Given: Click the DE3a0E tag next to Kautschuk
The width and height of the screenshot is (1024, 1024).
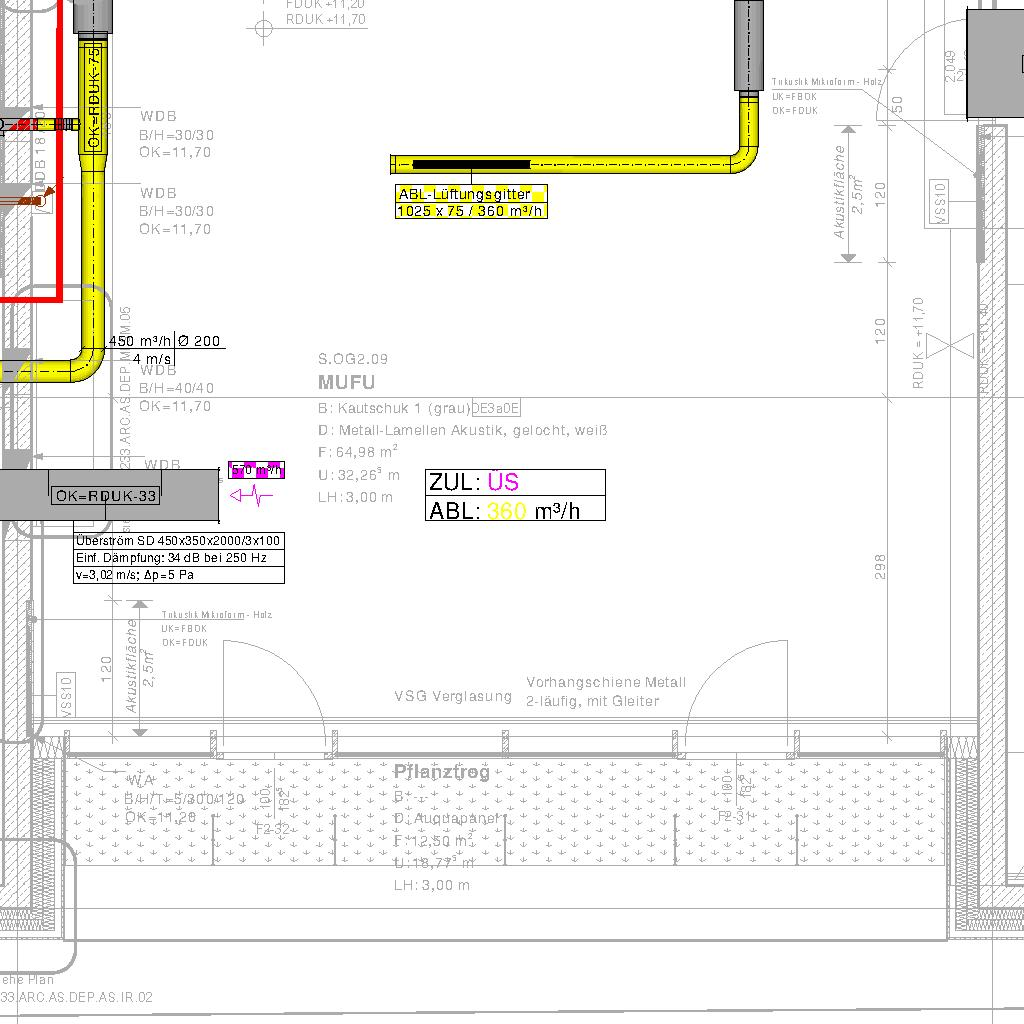Looking at the screenshot, I should click(496, 408).
